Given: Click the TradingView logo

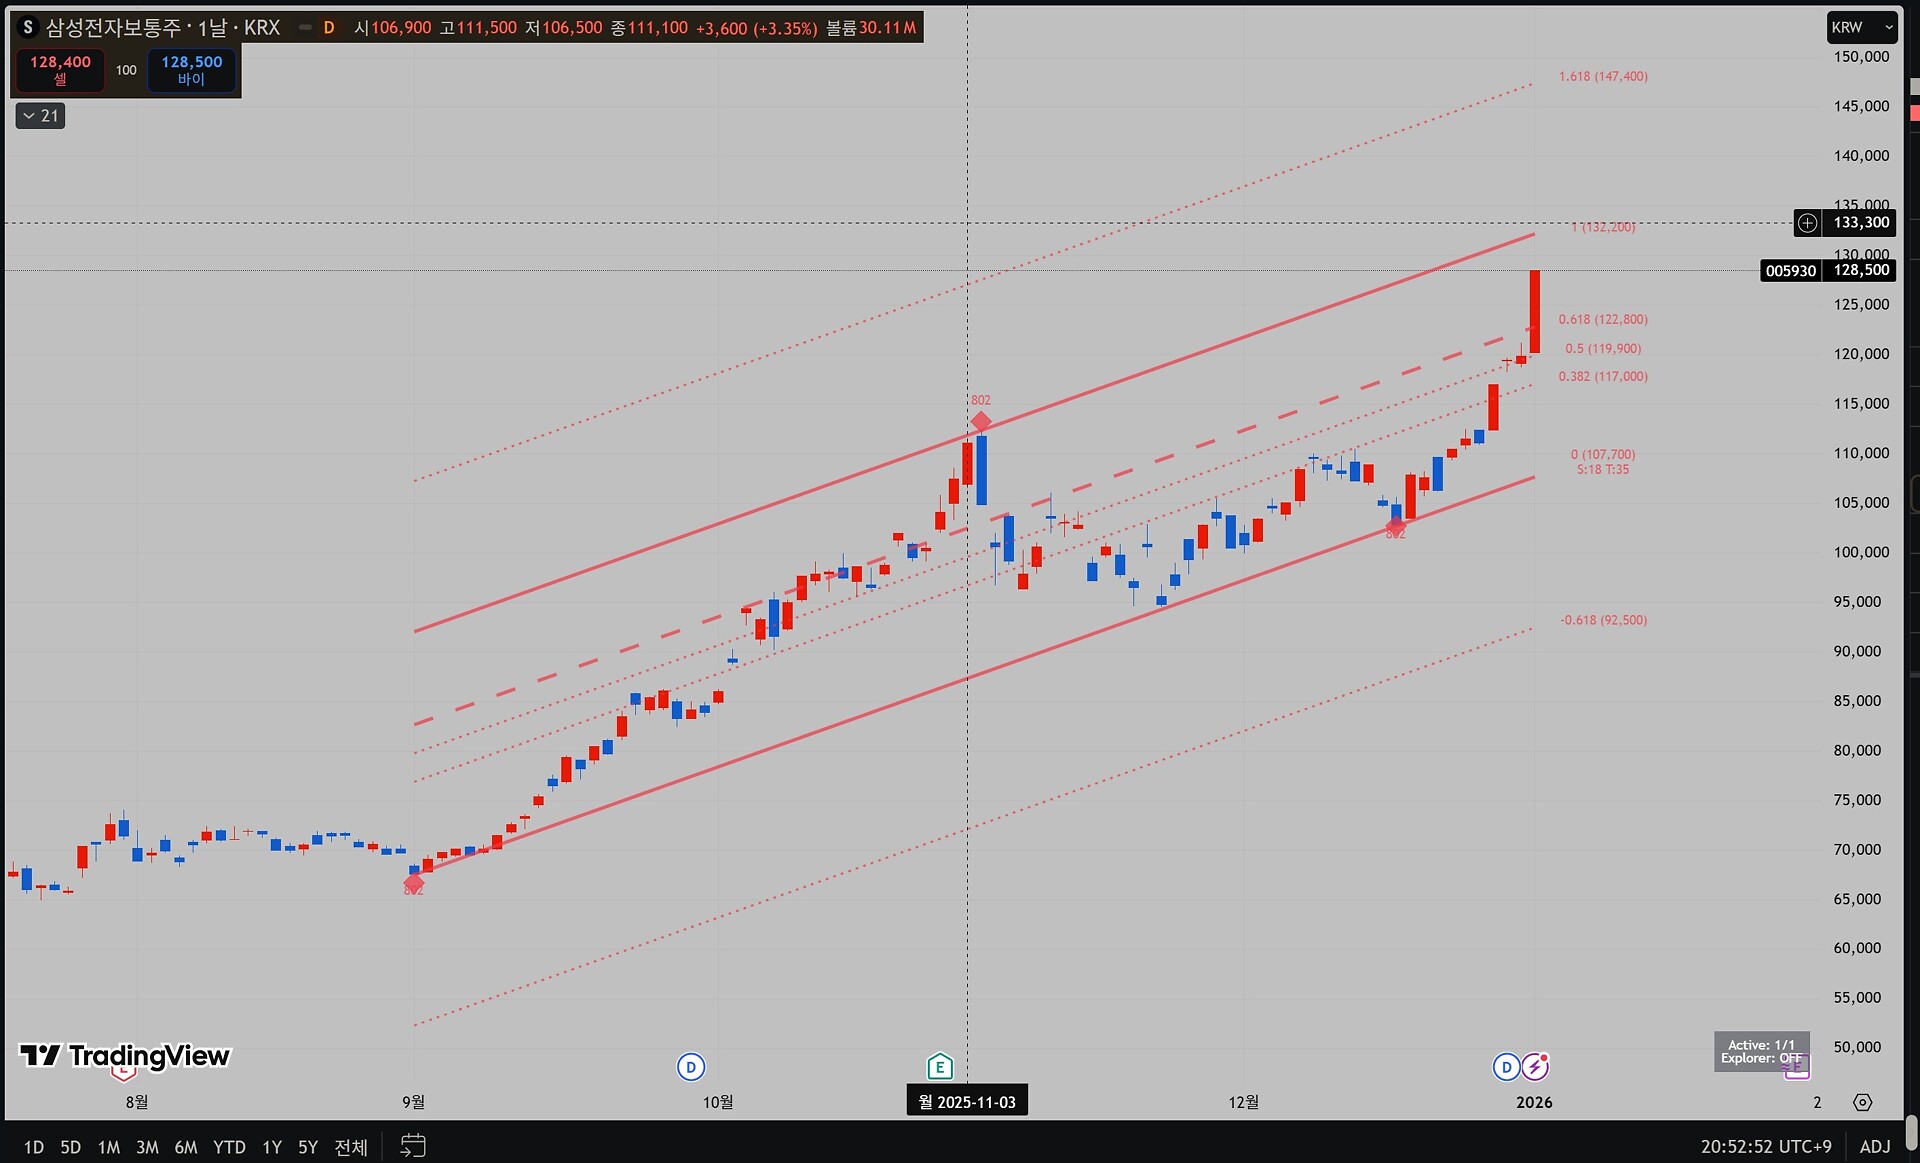Looking at the screenshot, I should tap(125, 1055).
